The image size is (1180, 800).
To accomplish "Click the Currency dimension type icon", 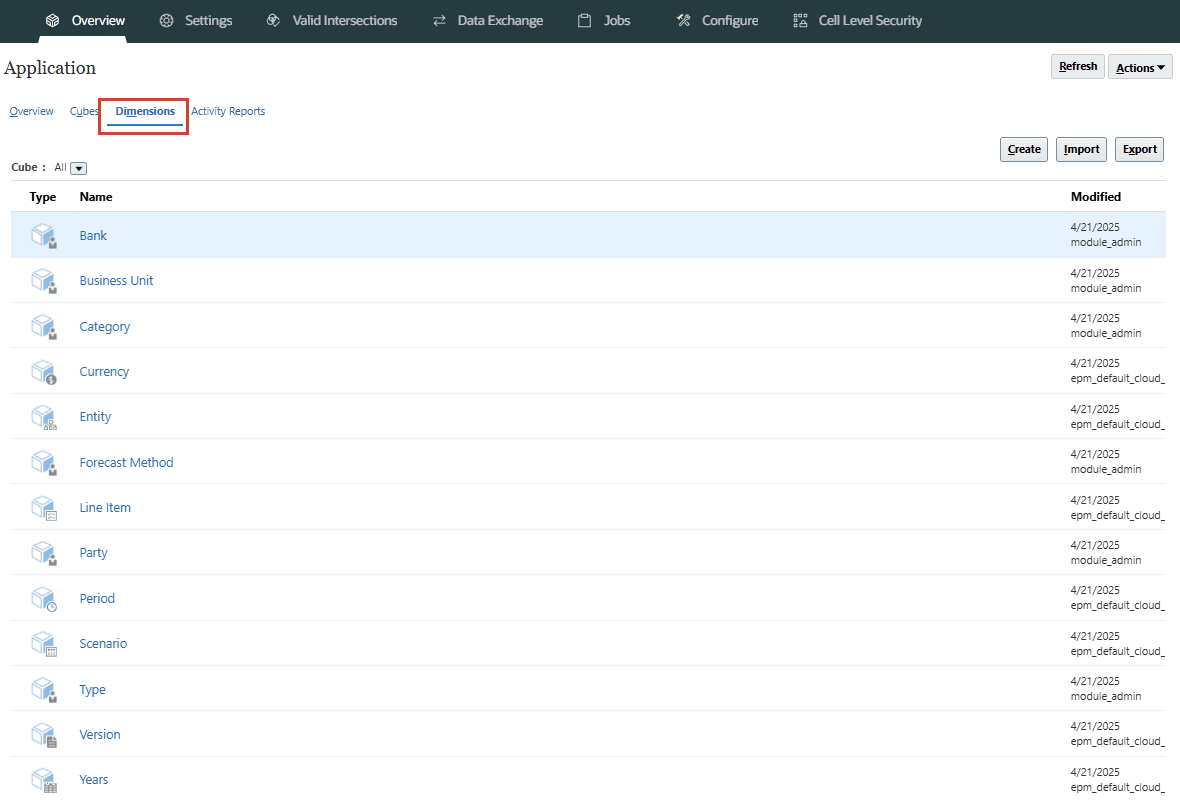I will coord(44,372).
